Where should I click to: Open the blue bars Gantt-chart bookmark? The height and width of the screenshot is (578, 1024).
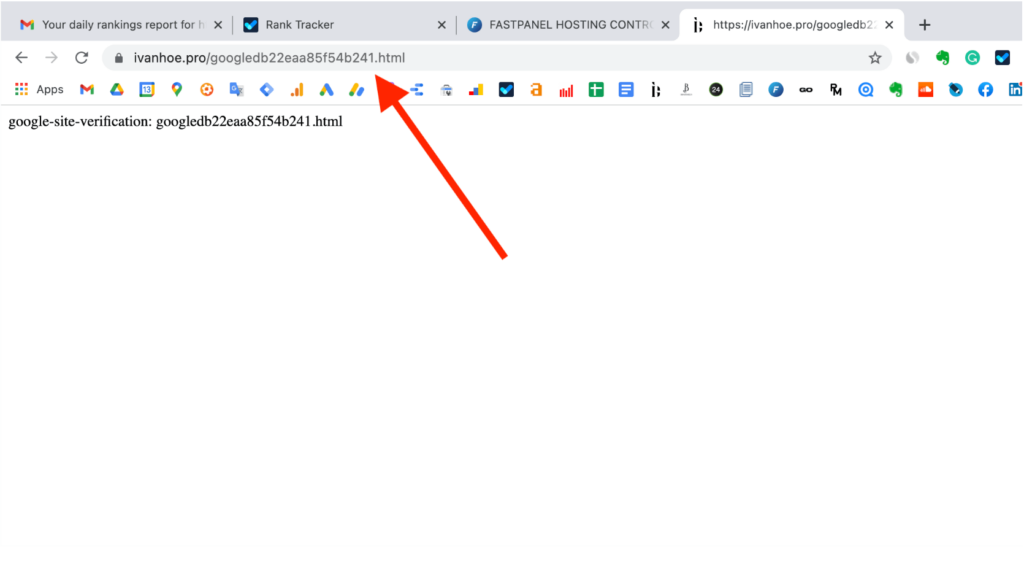click(x=417, y=89)
